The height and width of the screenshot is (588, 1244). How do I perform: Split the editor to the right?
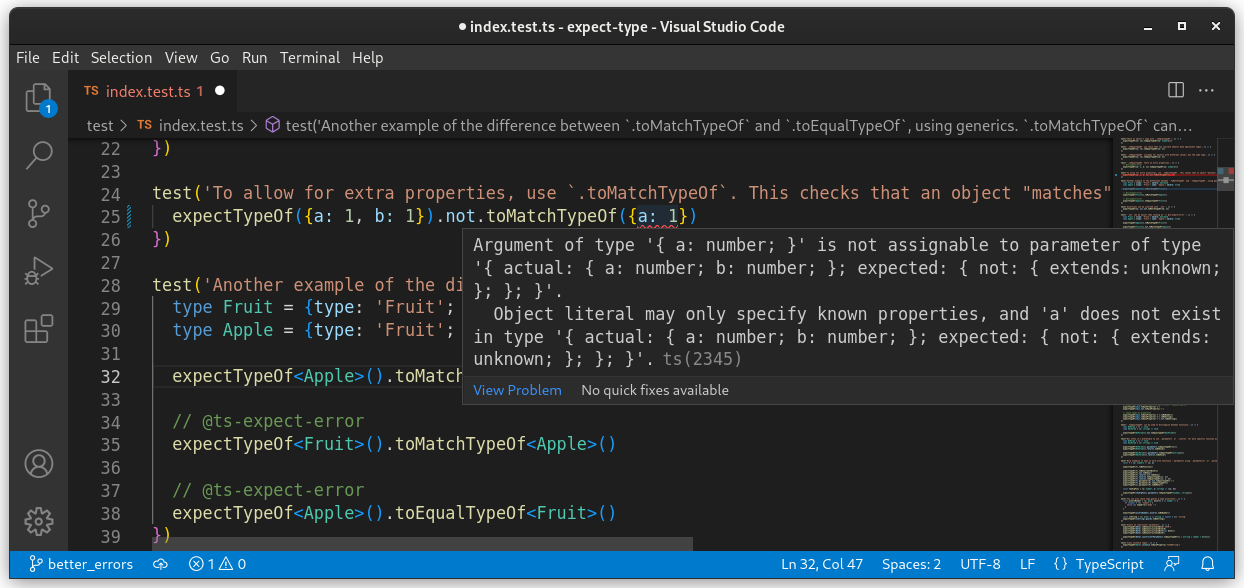pyautogui.click(x=1176, y=90)
